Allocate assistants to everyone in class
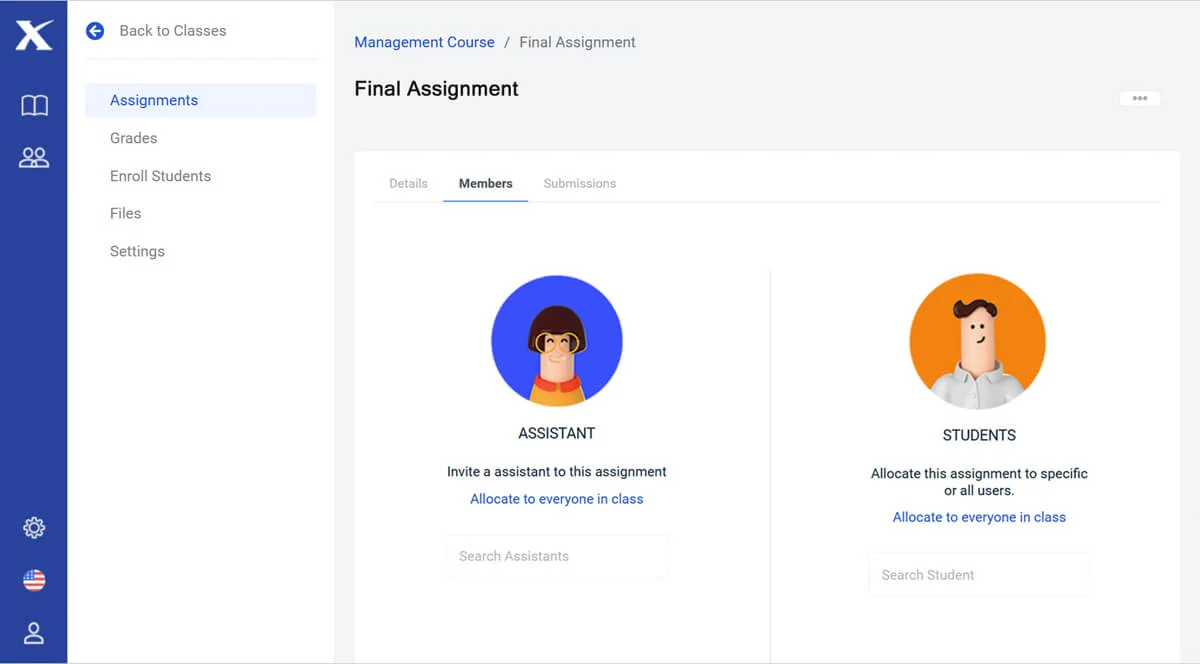The height and width of the screenshot is (664, 1200). point(557,499)
